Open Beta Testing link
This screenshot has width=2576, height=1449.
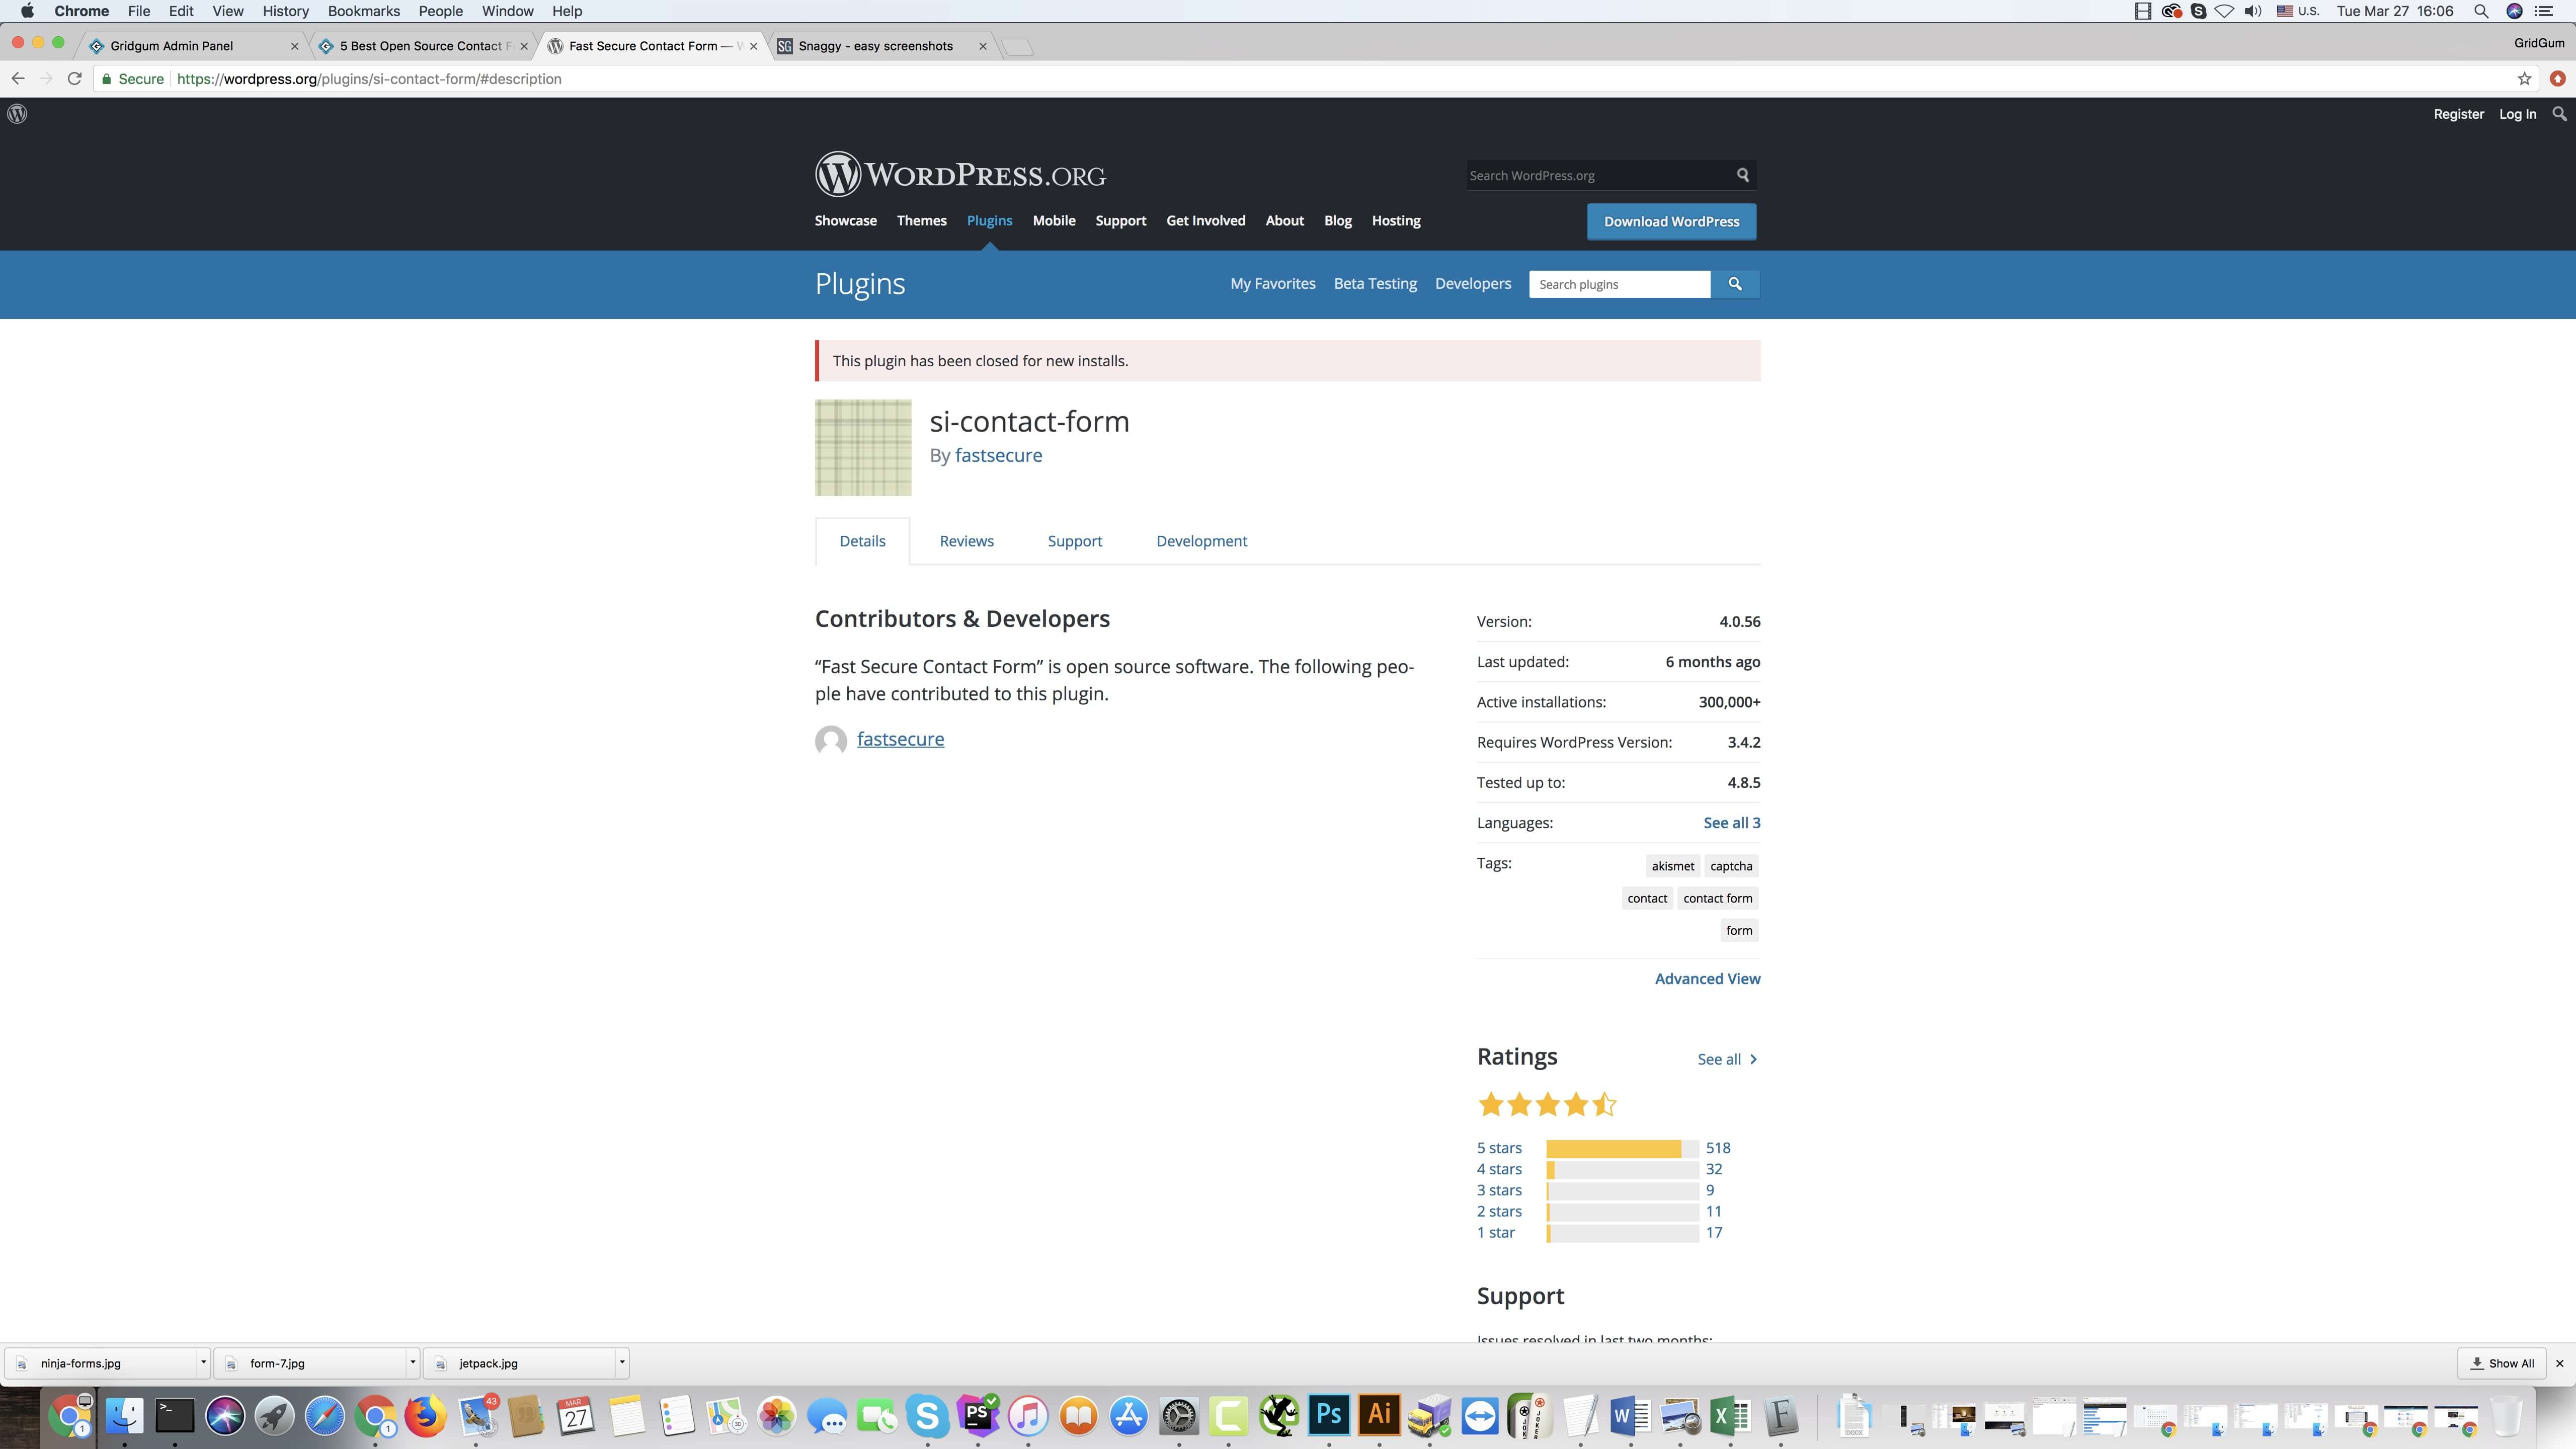click(x=1375, y=284)
